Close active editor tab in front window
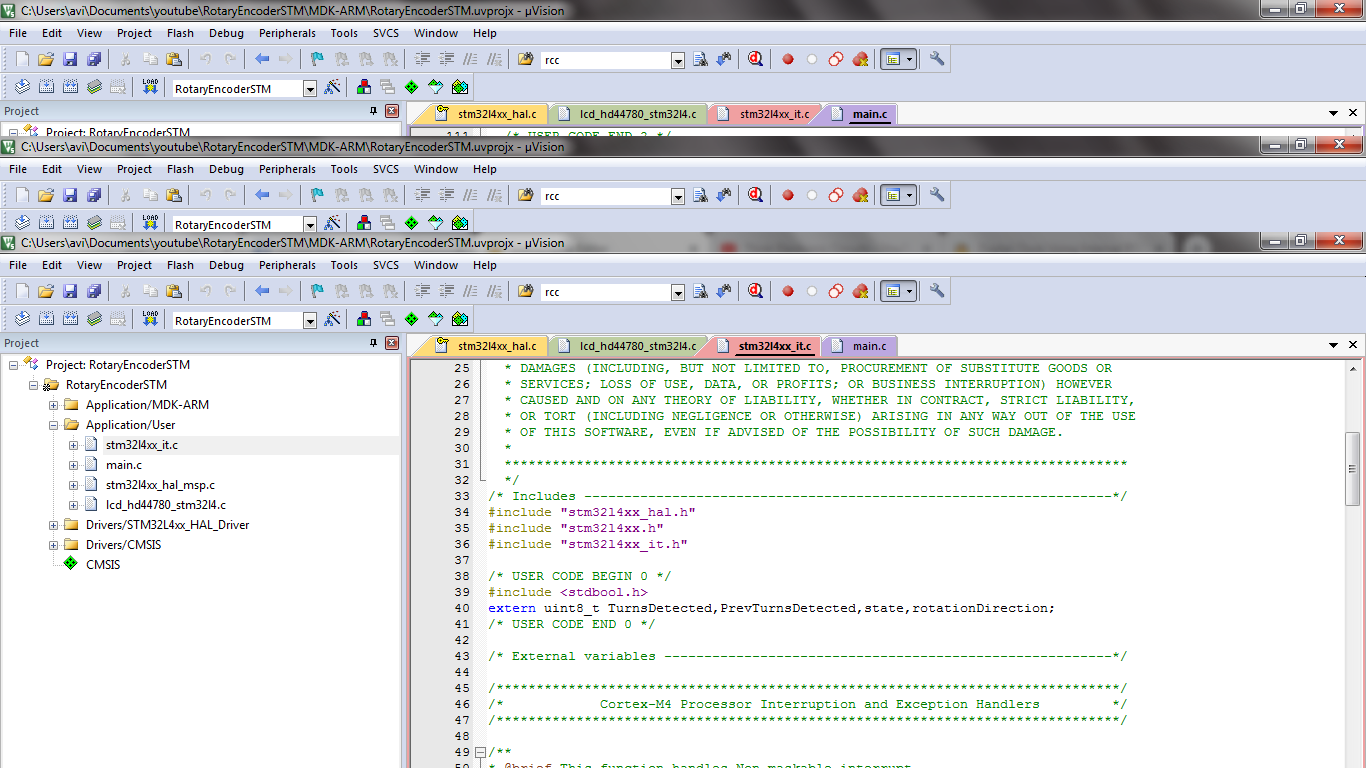This screenshot has width=1366, height=768. [x=1354, y=345]
